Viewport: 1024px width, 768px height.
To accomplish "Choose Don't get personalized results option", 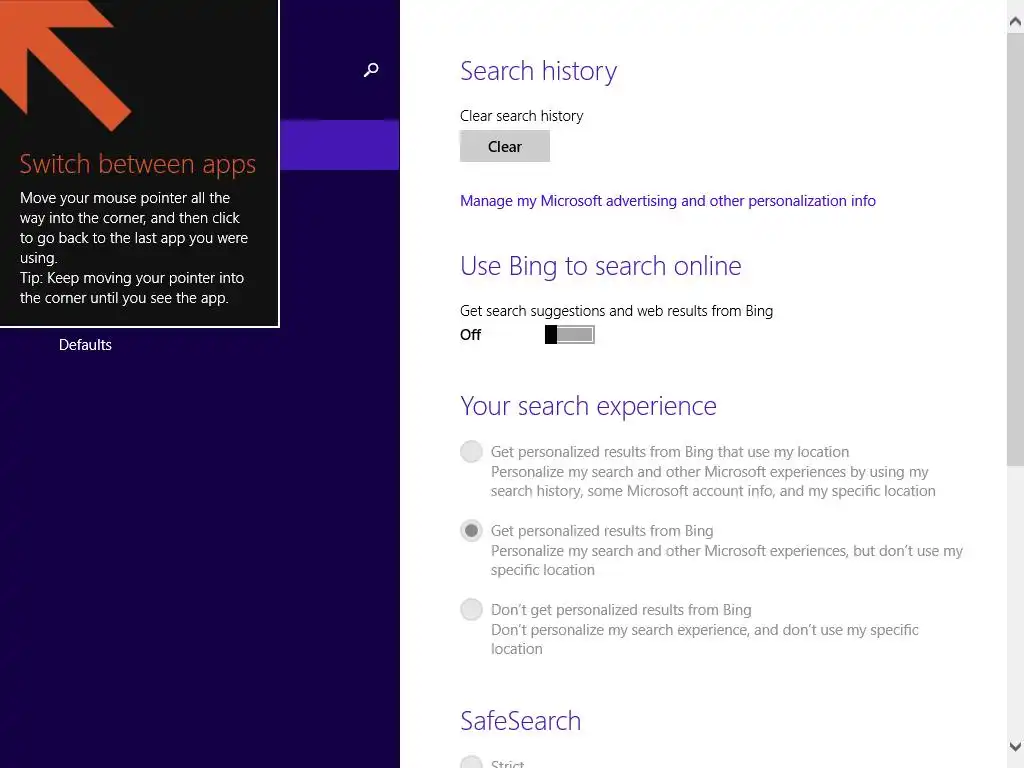I will tap(471, 609).
